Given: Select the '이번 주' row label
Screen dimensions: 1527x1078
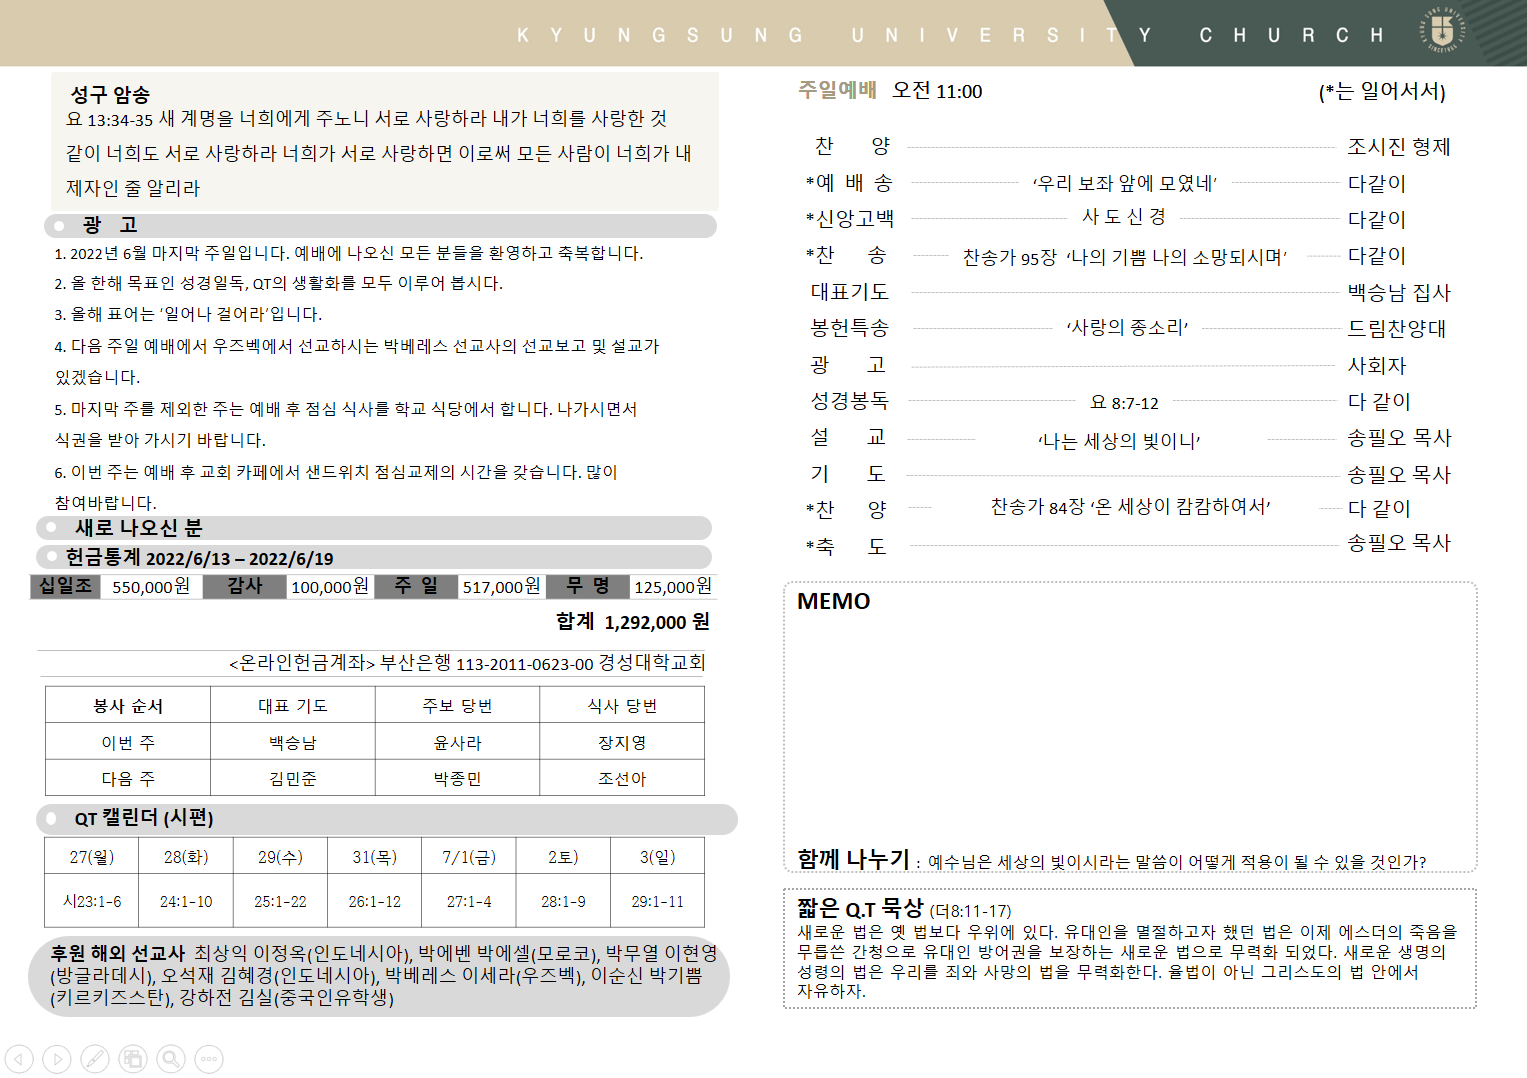Looking at the screenshot, I should [128, 742].
